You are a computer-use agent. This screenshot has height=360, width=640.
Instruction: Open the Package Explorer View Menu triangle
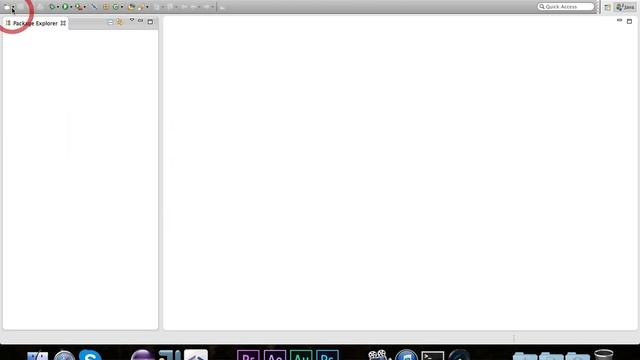132,20
